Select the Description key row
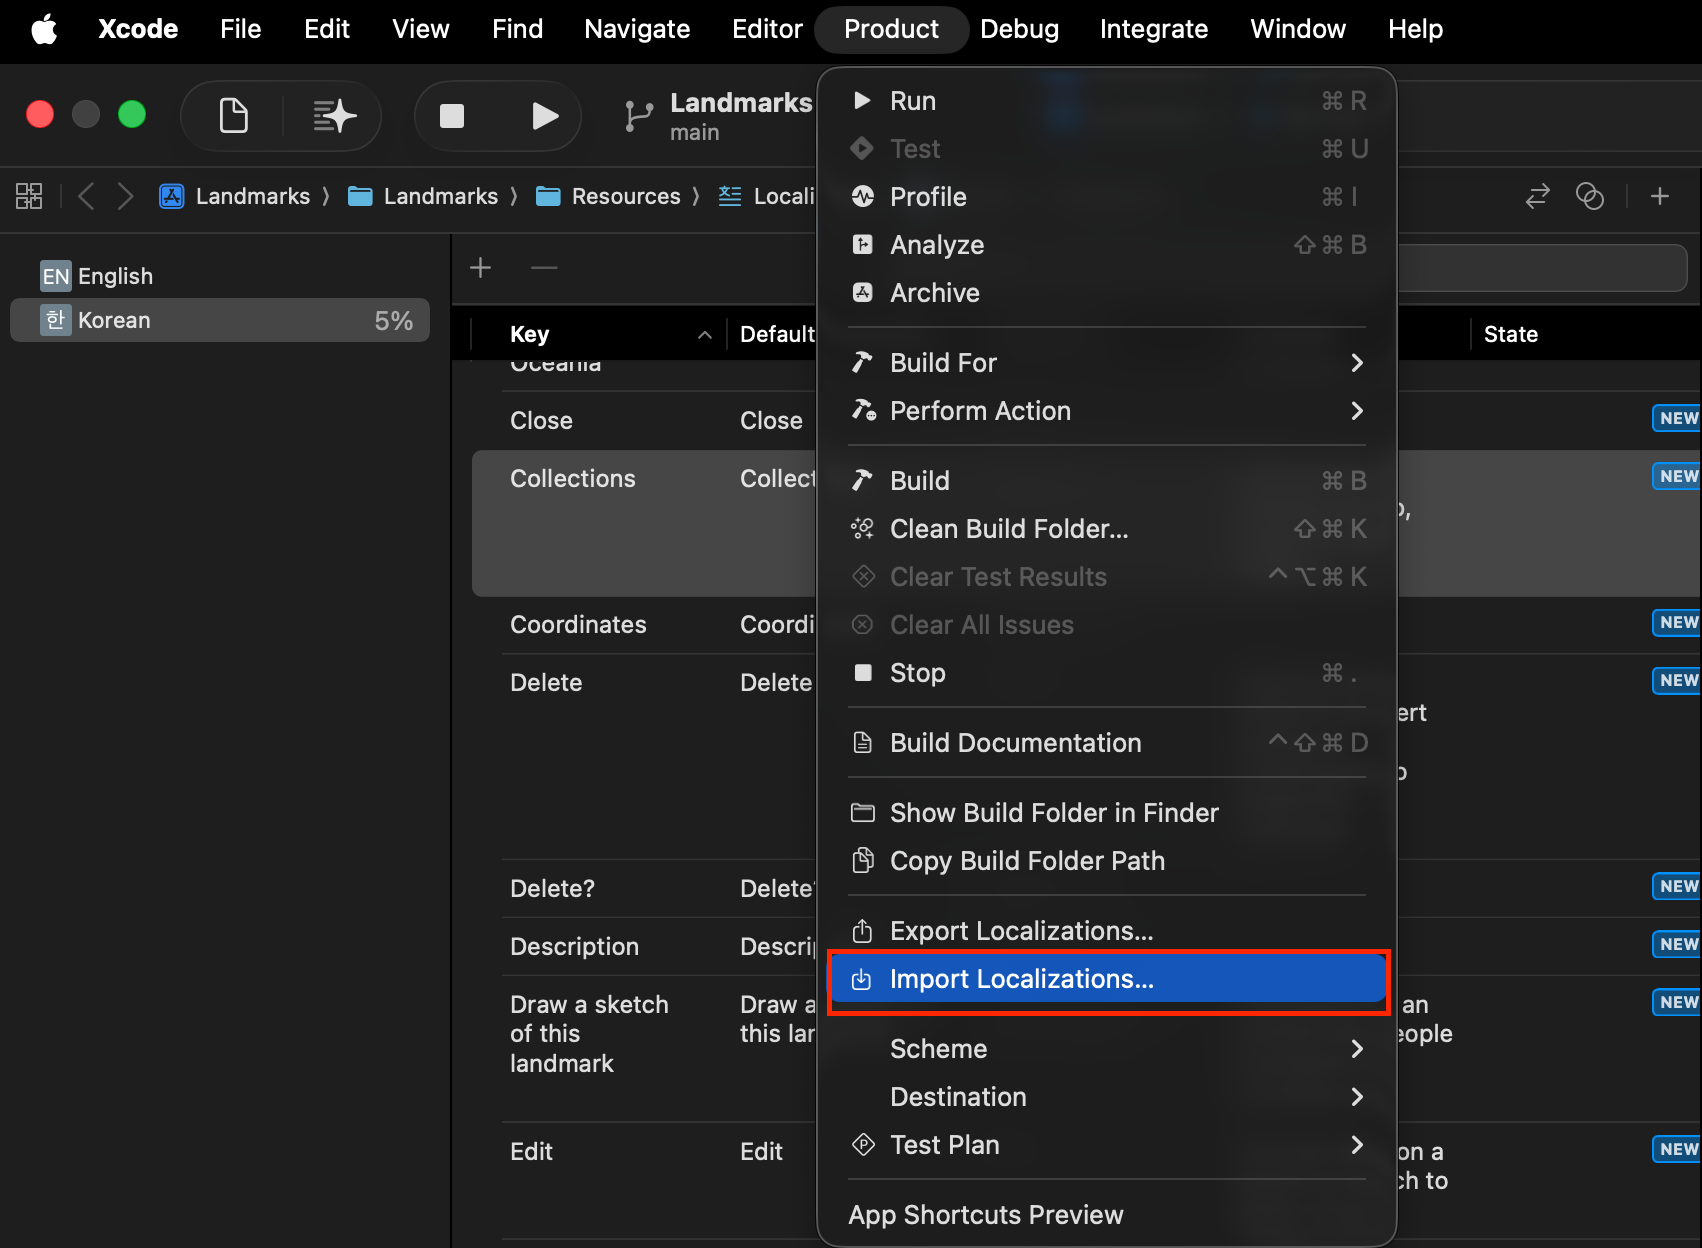 [x=574, y=947]
